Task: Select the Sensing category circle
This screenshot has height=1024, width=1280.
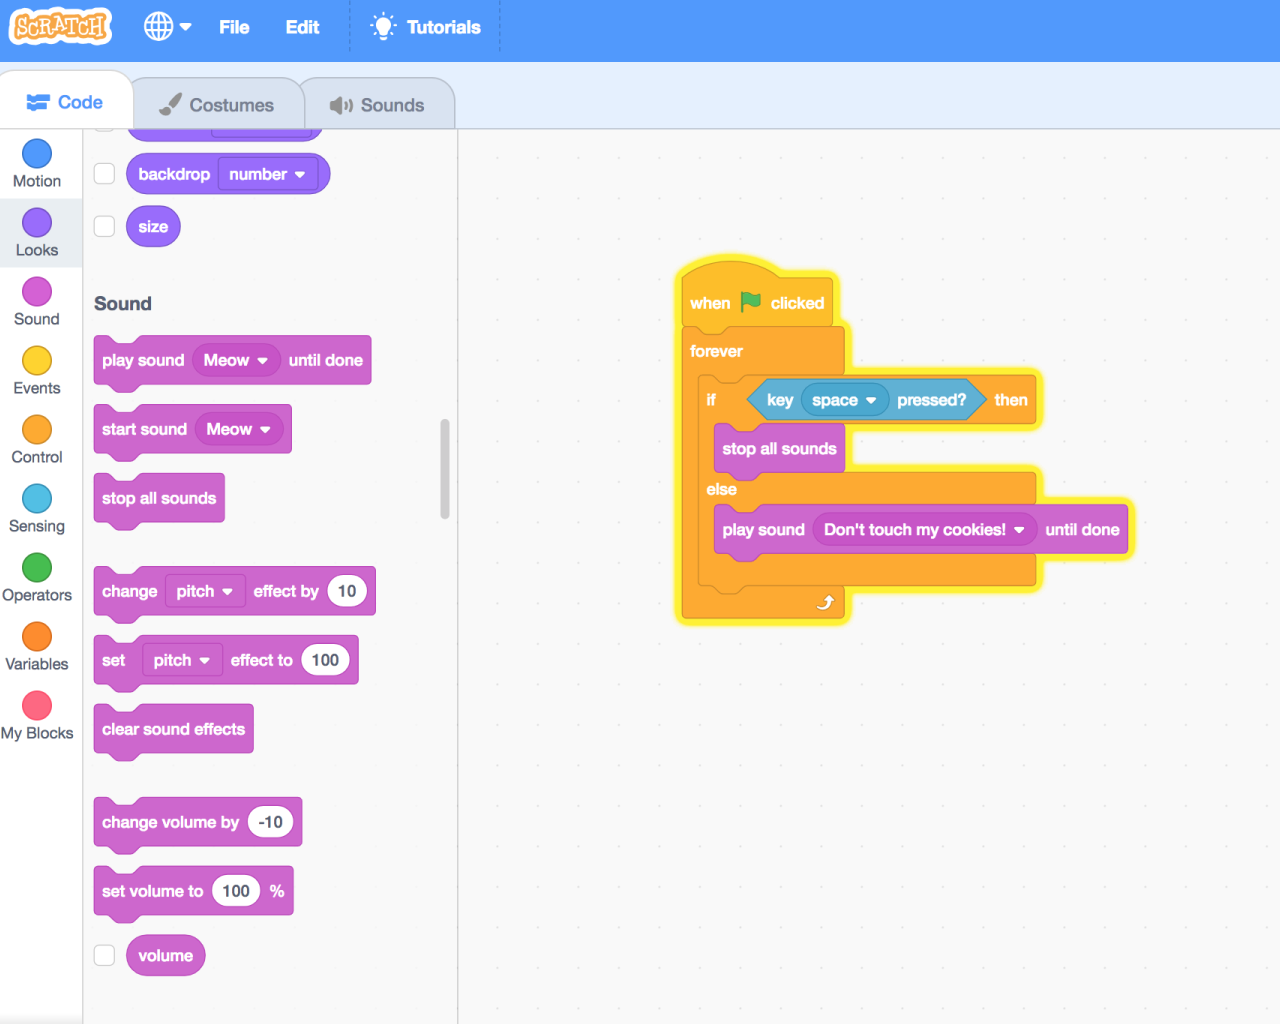Action: (x=37, y=498)
